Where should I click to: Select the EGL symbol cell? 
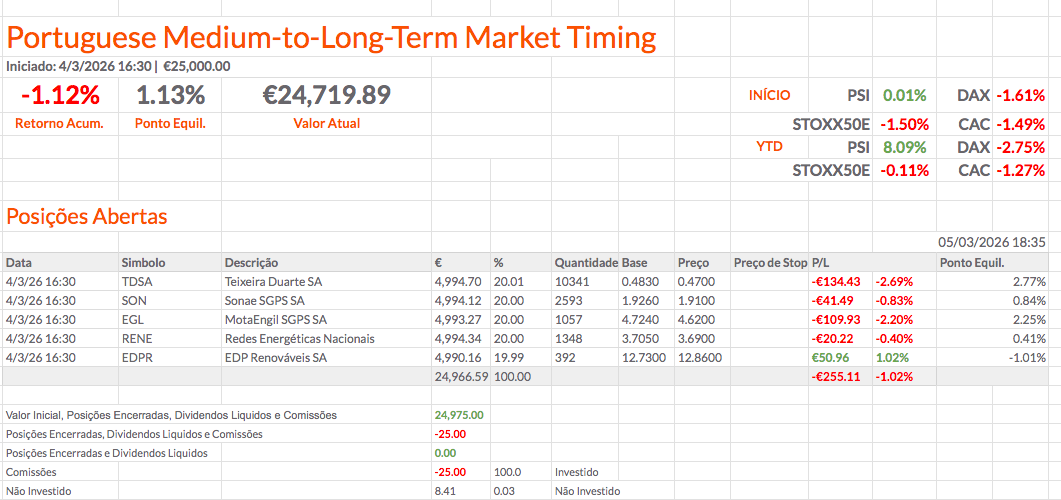point(132,320)
